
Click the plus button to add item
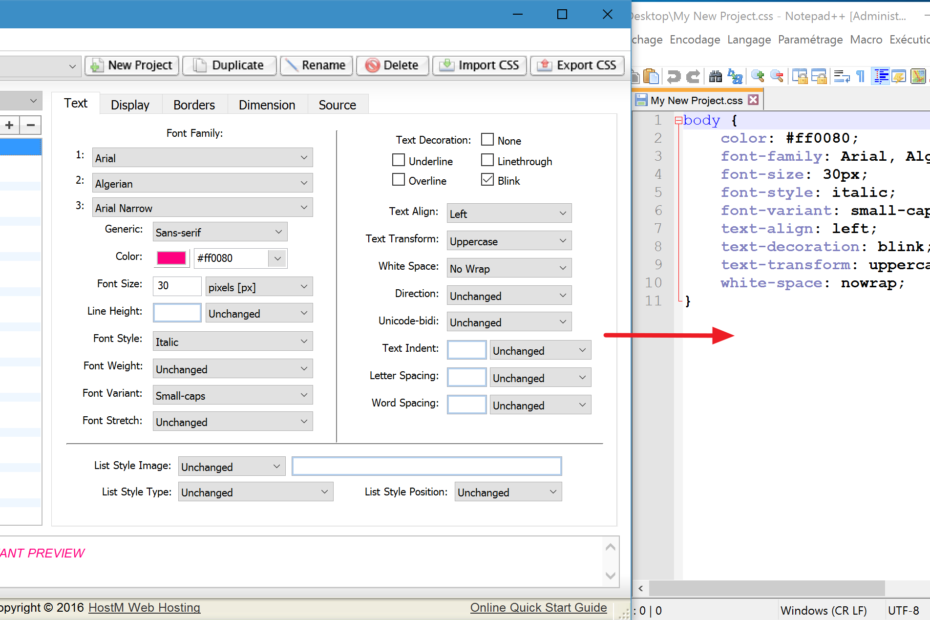point(10,125)
